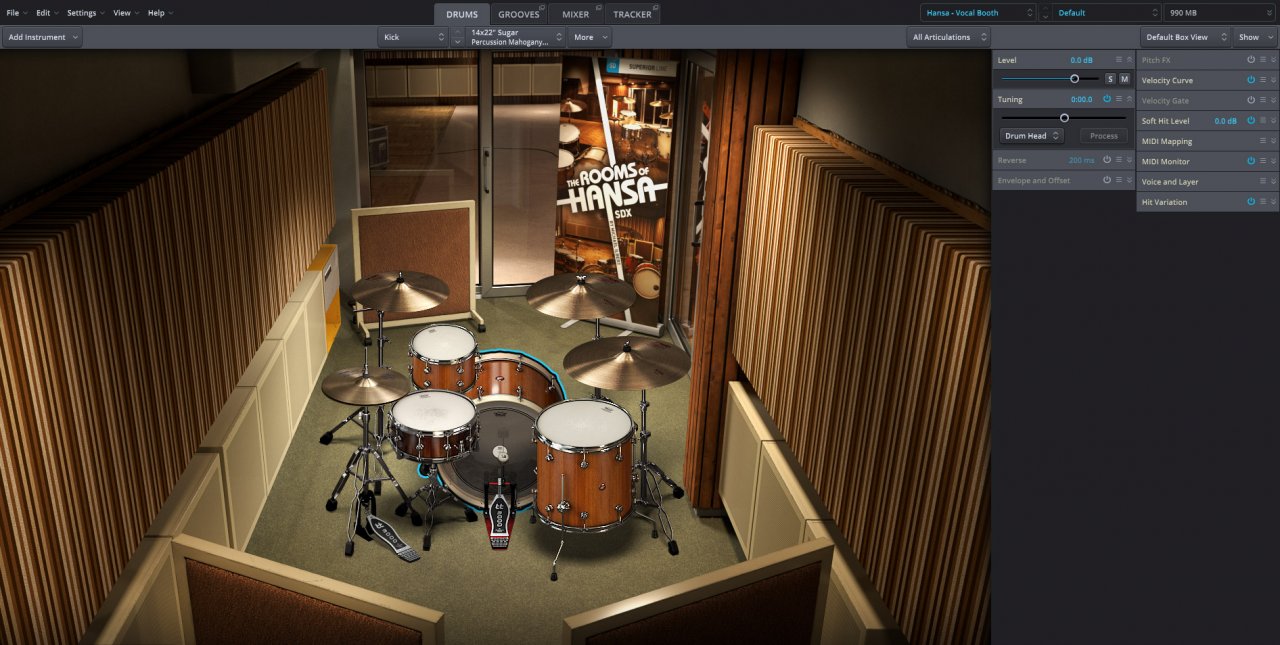Open the Velocity Gate options menu icon
1280x645 pixels.
(1263, 100)
